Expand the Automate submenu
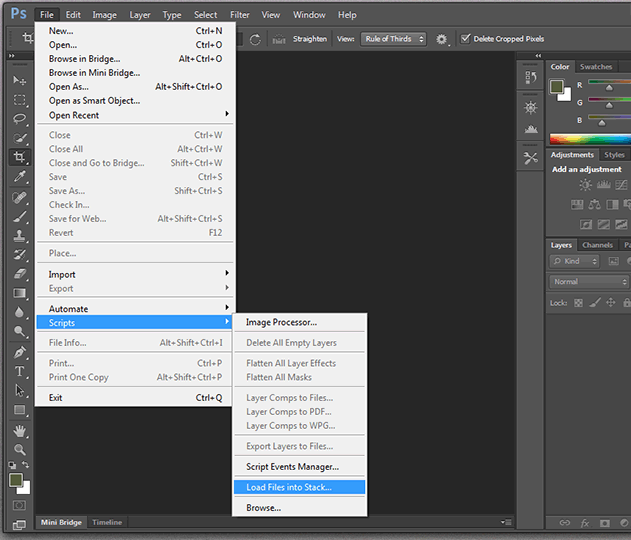Image resolution: width=631 pixels, height=540 pixels. (135, 309)
